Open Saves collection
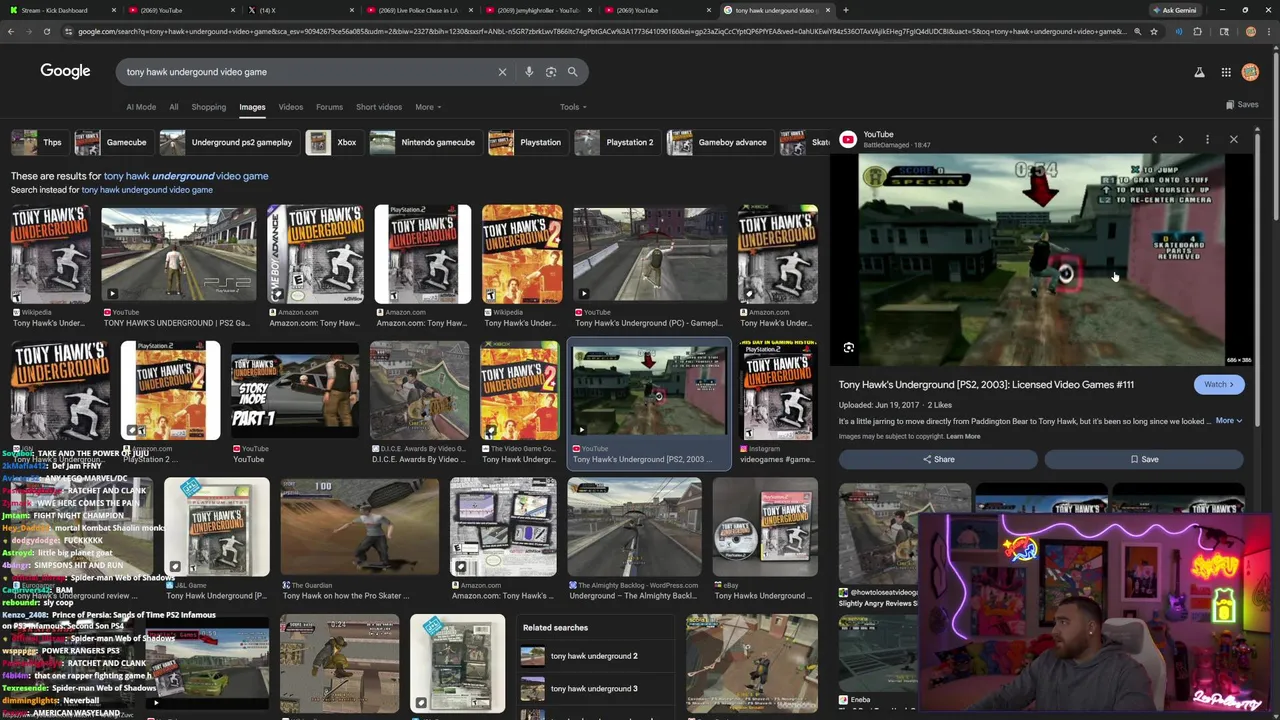This screenshot has height=720, width=1280. (1242, 105)
